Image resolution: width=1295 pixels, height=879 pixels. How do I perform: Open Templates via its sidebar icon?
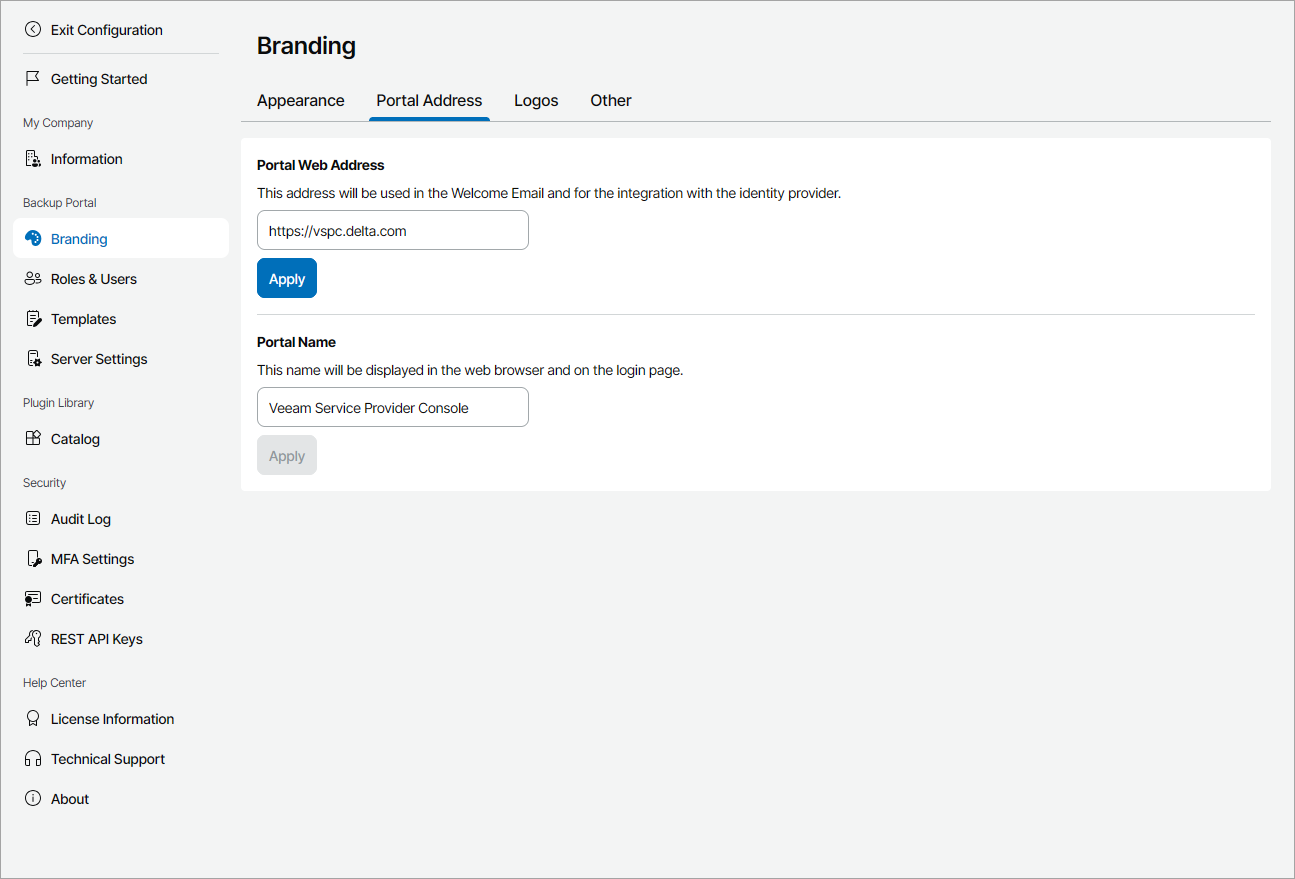click(x=33, y=318)
